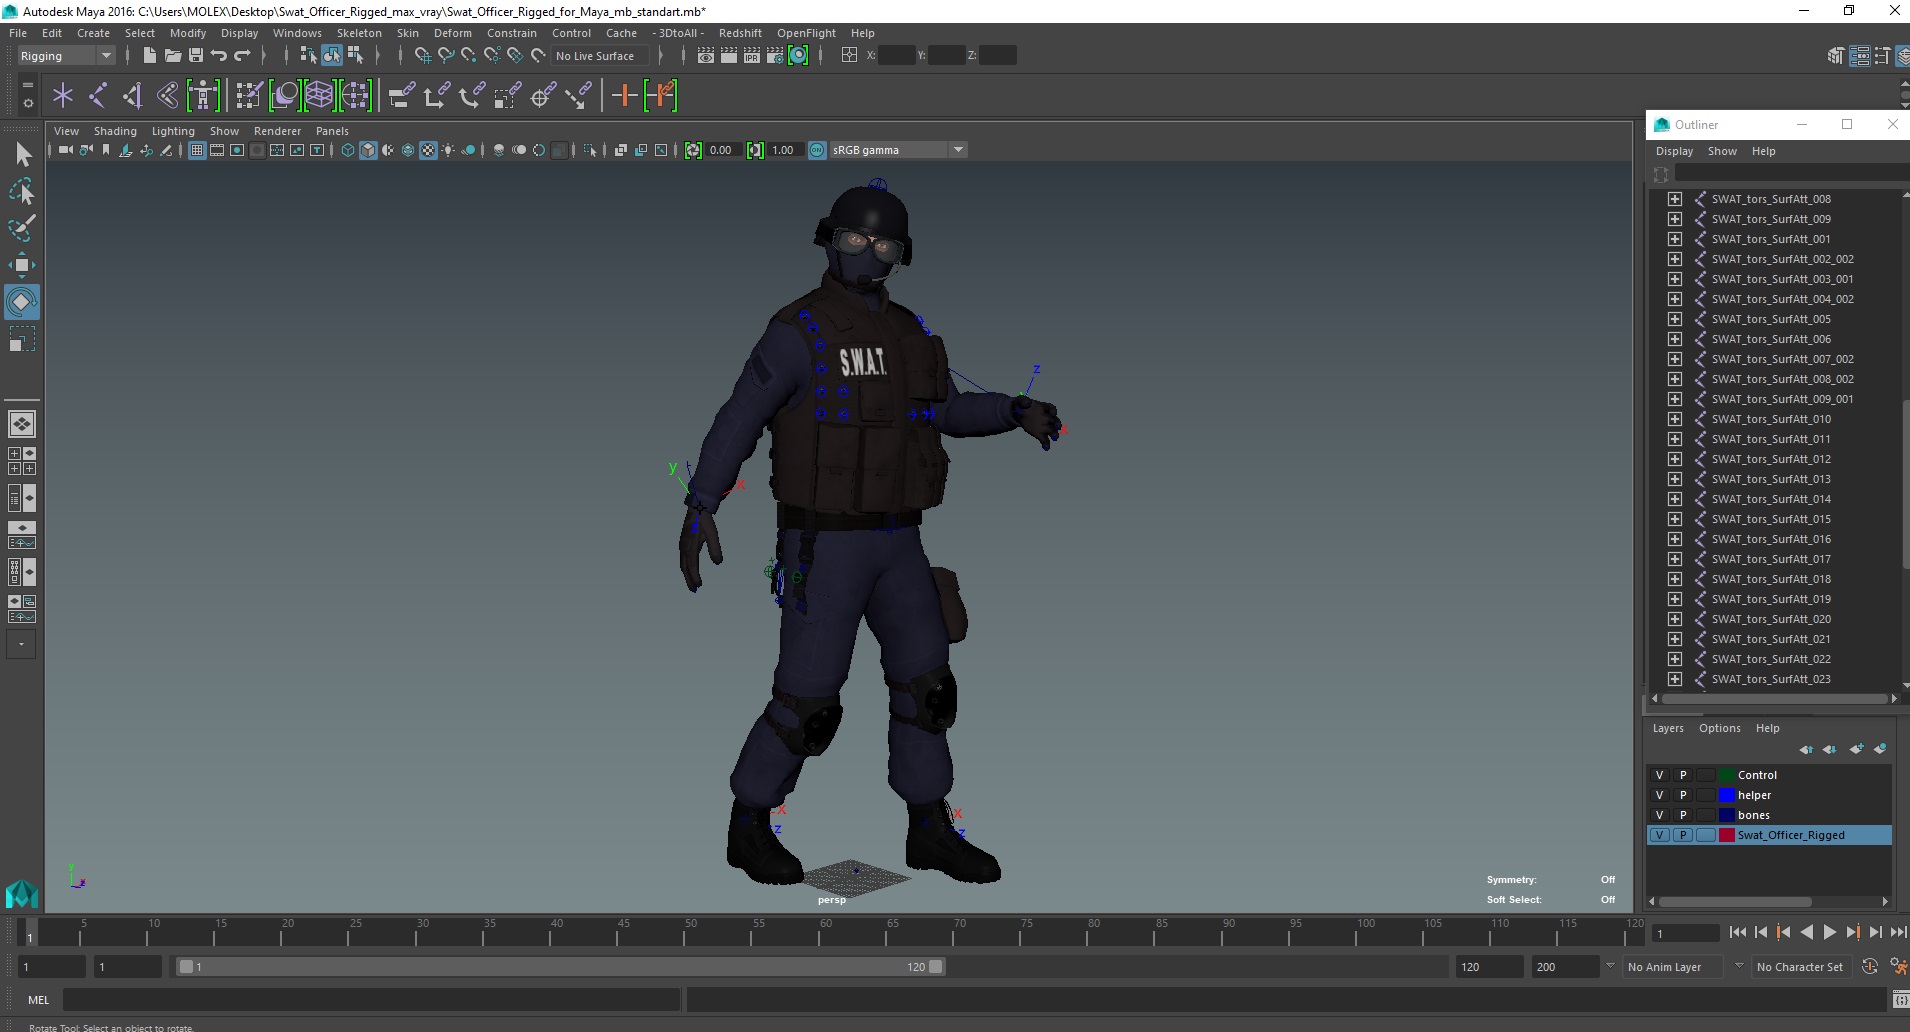1910x1032 pixels.
Task: Open the sRGB gamma color dropdown
Action: coord(899,150)
